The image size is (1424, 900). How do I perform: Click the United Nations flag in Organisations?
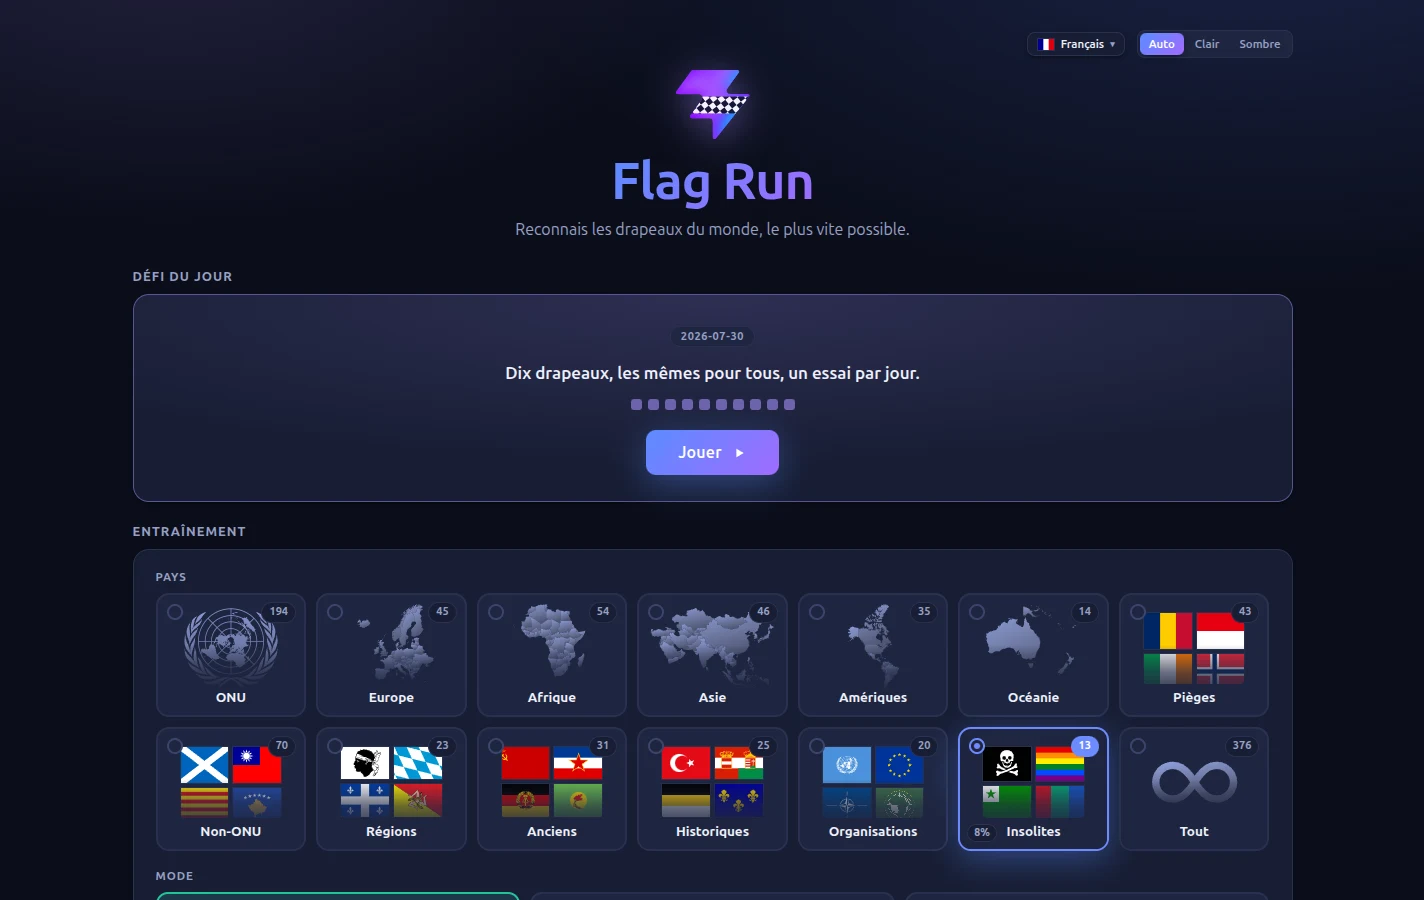pos(847,765)
